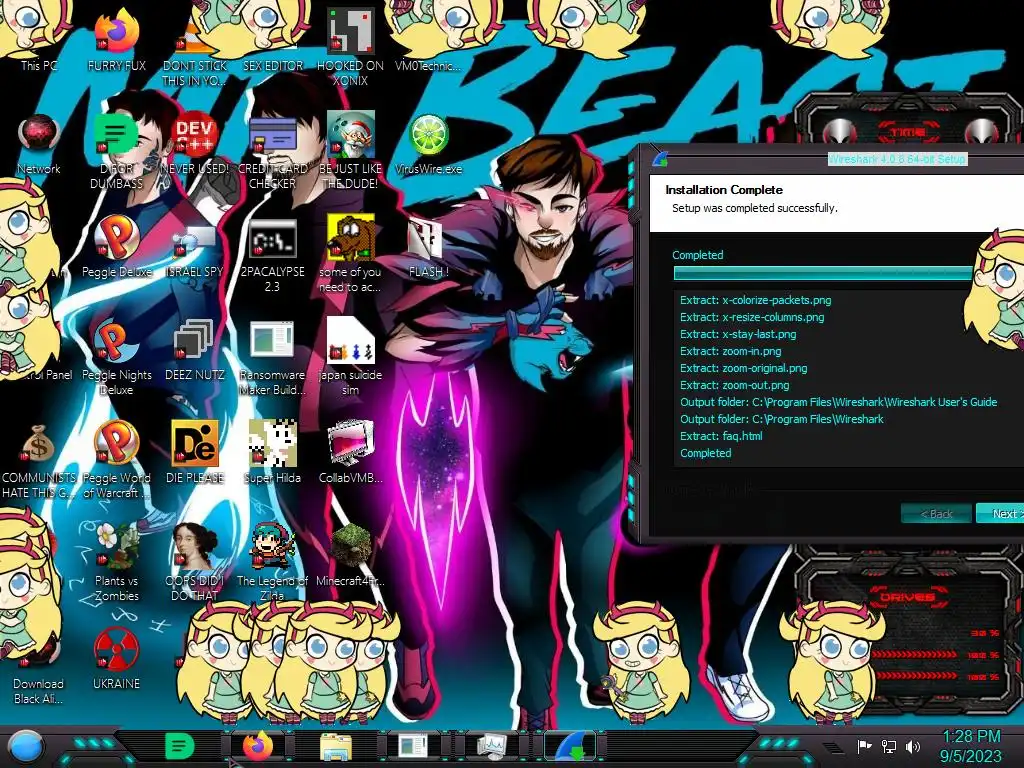1024x768 pixels.
Task: Select the DEEZ NUTZ desktop icon
Action: click(x=194, y=350)
